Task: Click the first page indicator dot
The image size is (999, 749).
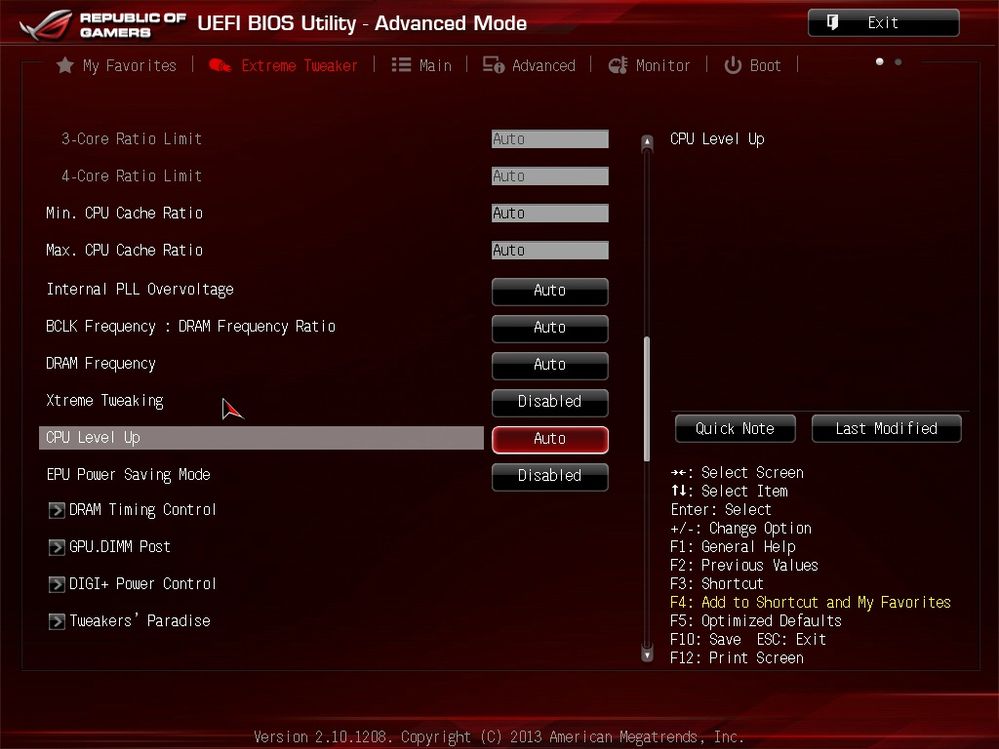Action: pyautogui.click(x=879, y=62)
